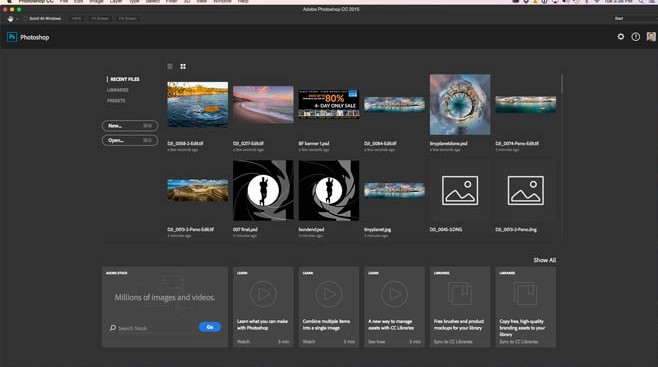The image size is (658, 367).
Task: Click Sync to CC Libraries under 'Free brushes'
Action: [x=453, y=342]
